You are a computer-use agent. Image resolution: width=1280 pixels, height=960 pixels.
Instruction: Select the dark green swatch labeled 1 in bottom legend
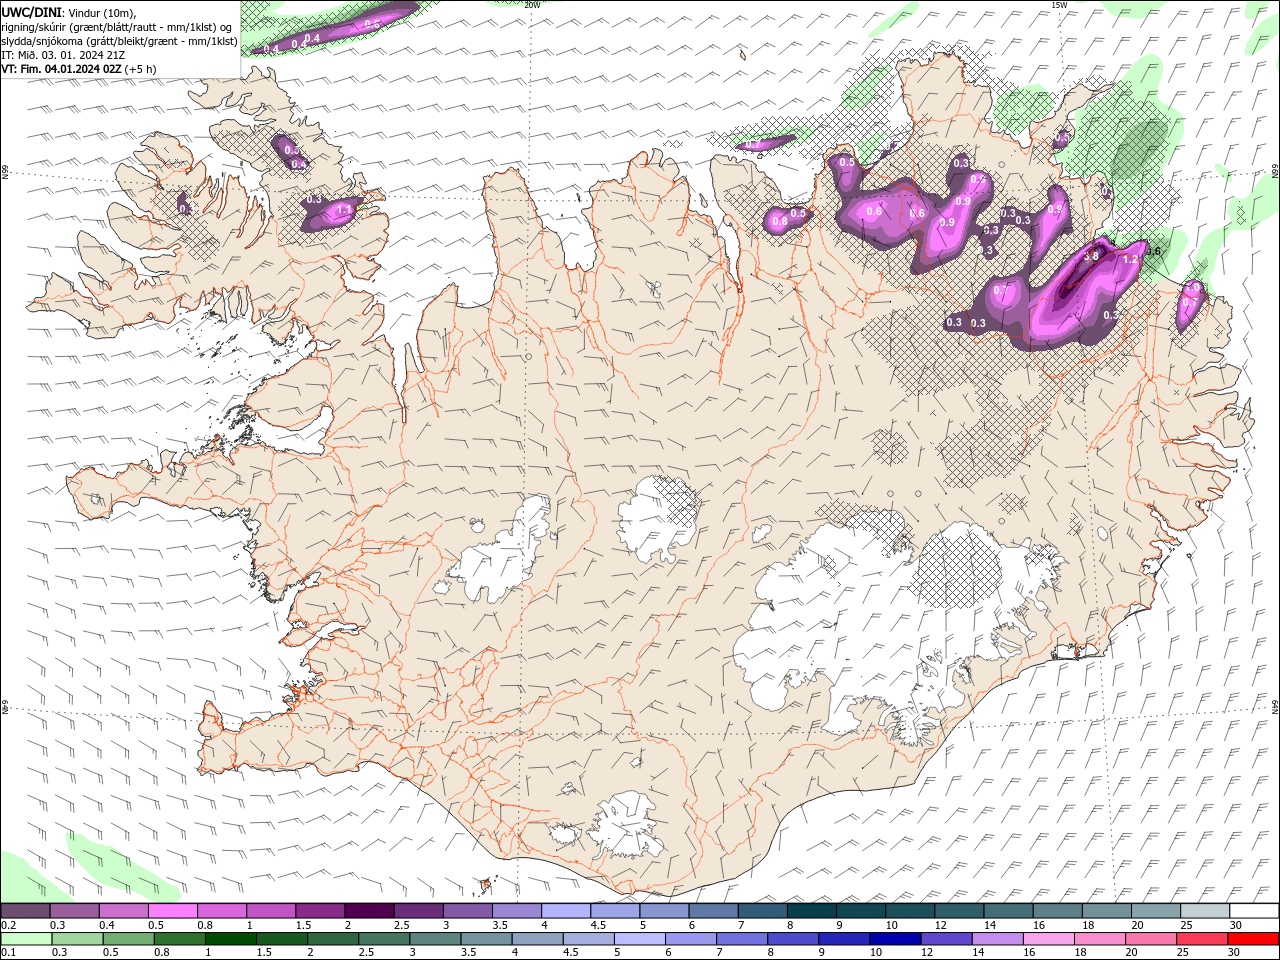(230, 939)
